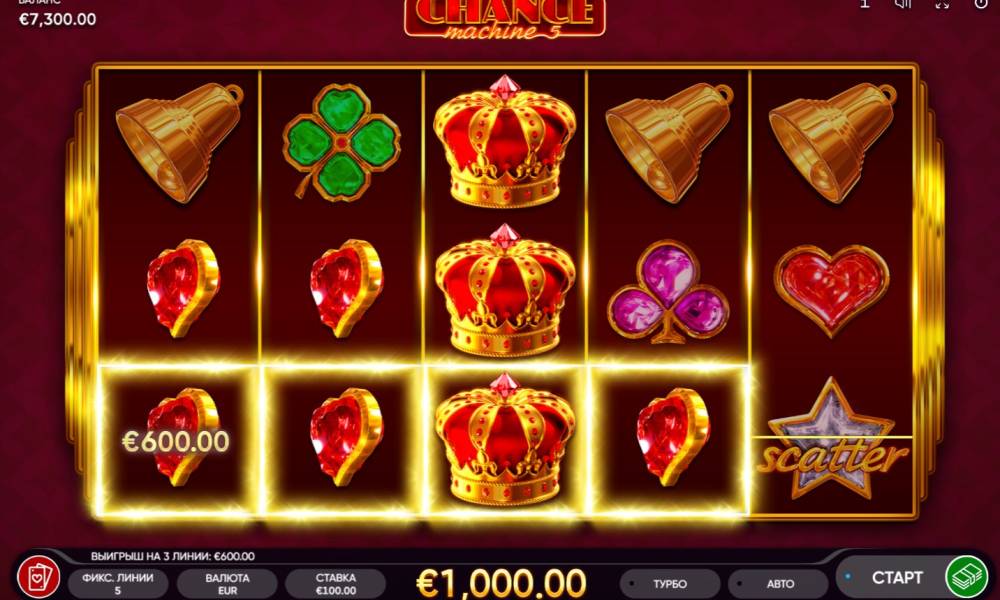
Task: Click the green clover symbol
Action: pos(341,142)
